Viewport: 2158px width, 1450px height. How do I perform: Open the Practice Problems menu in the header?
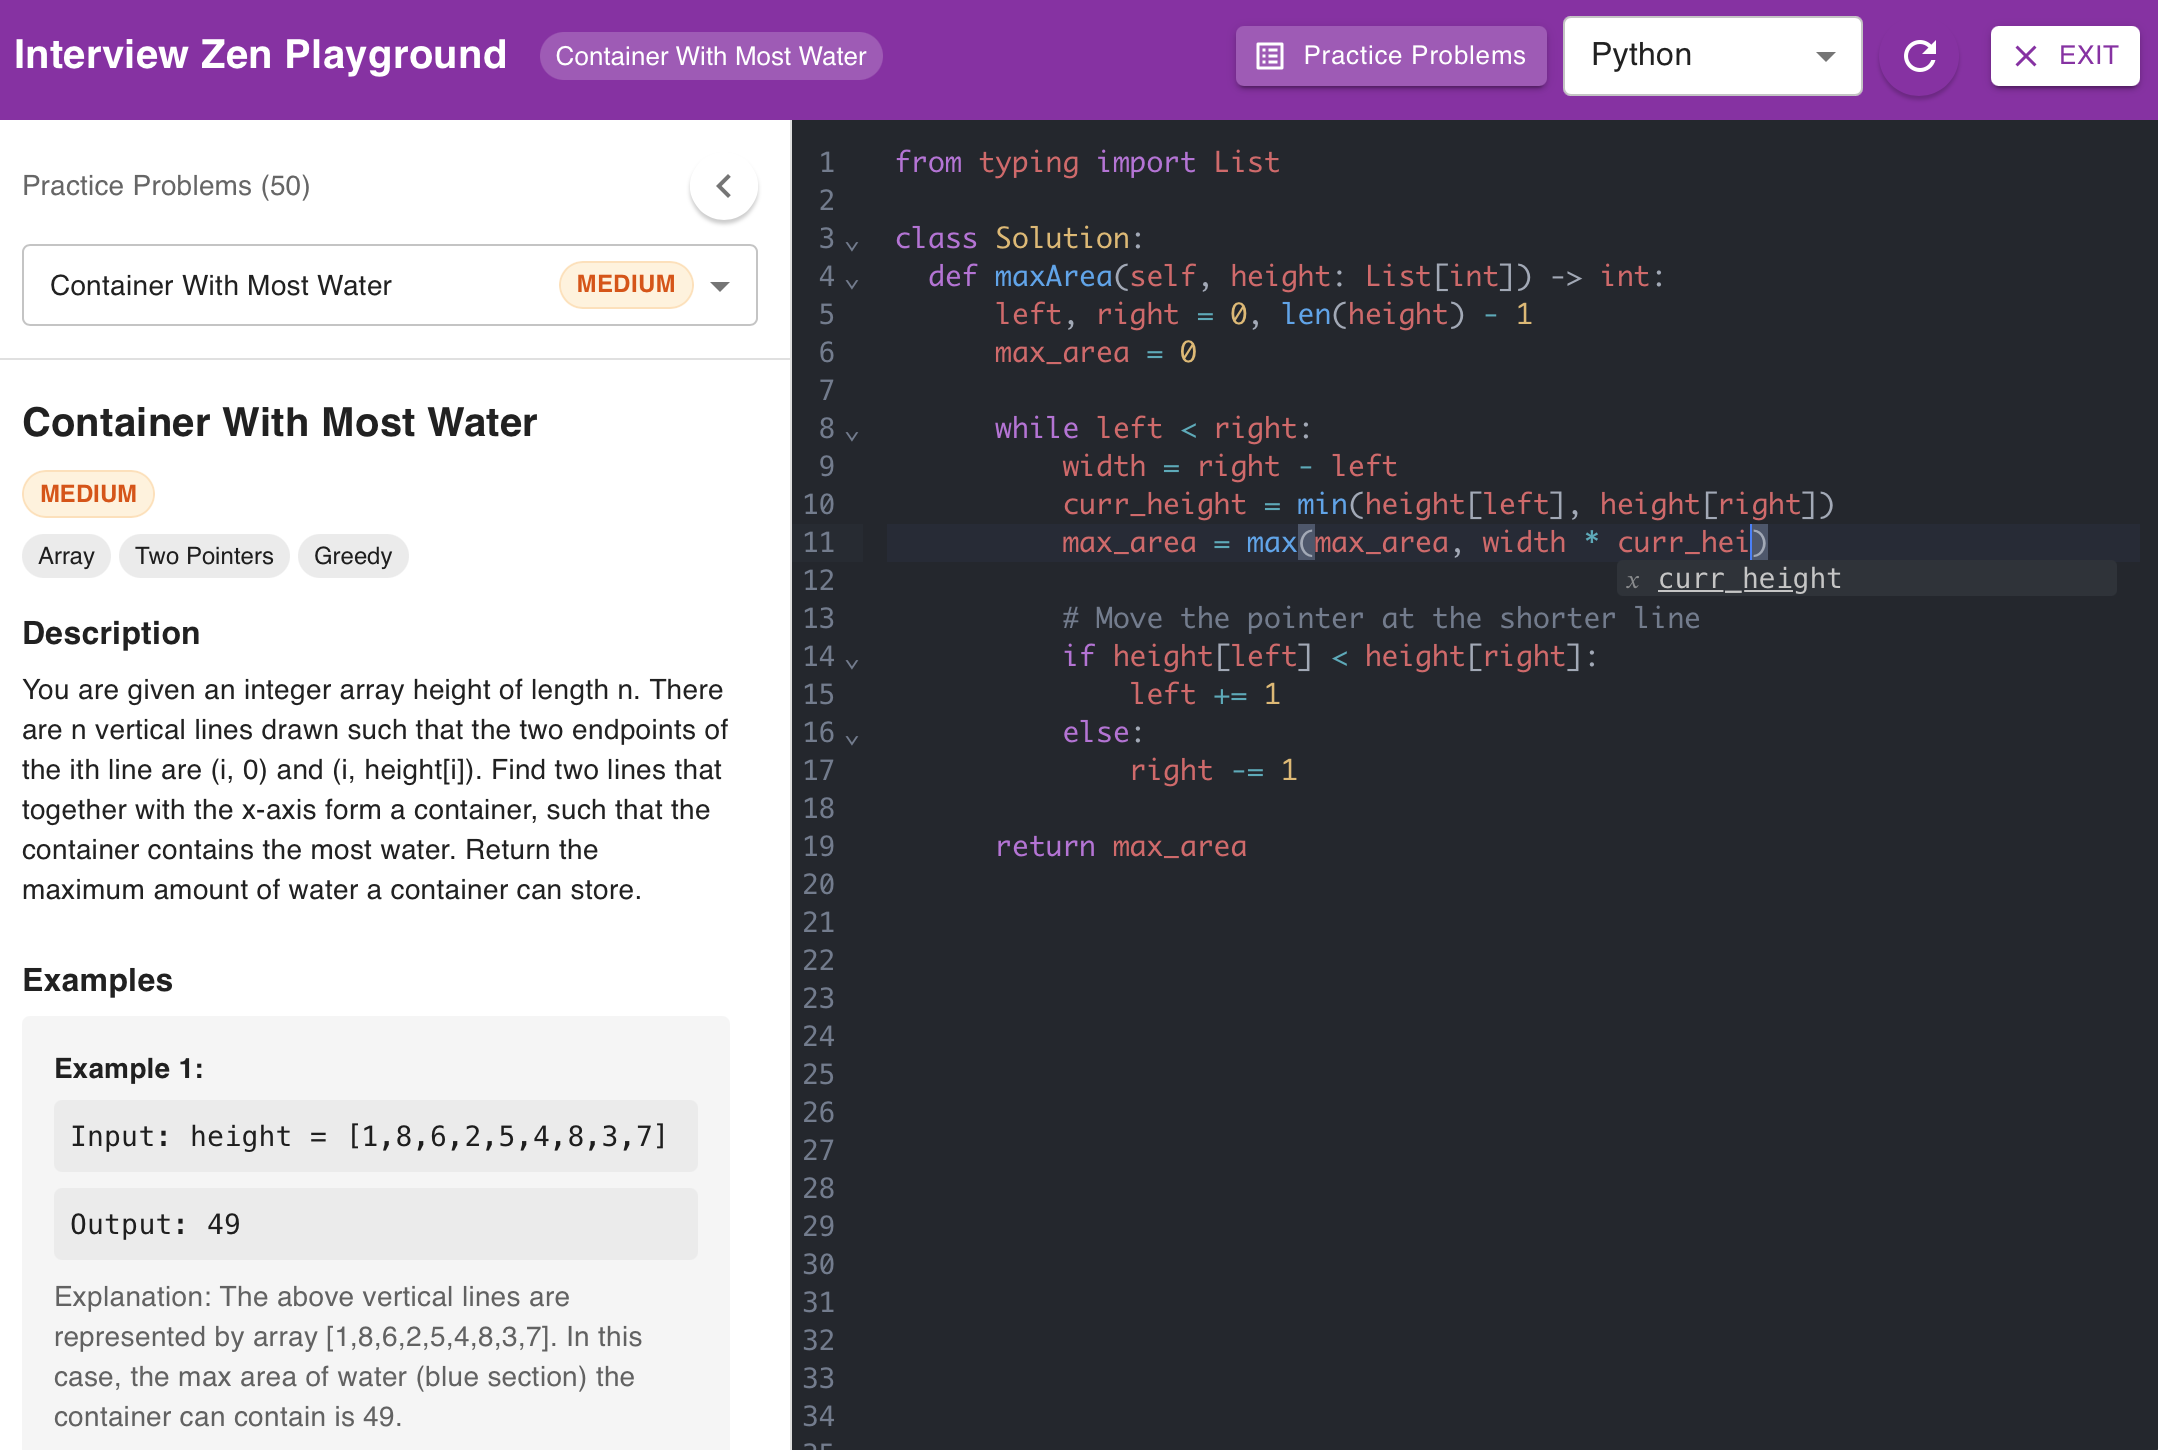click(1390, 56)
